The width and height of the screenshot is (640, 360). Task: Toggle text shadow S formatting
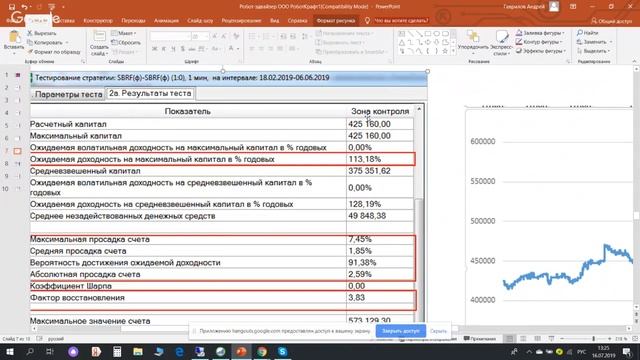(x=182, y=49)
